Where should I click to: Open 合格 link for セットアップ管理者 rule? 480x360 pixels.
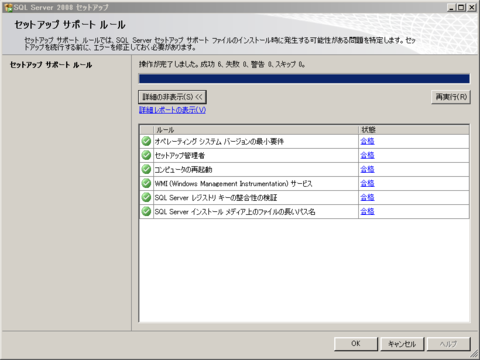click(367, 155)
